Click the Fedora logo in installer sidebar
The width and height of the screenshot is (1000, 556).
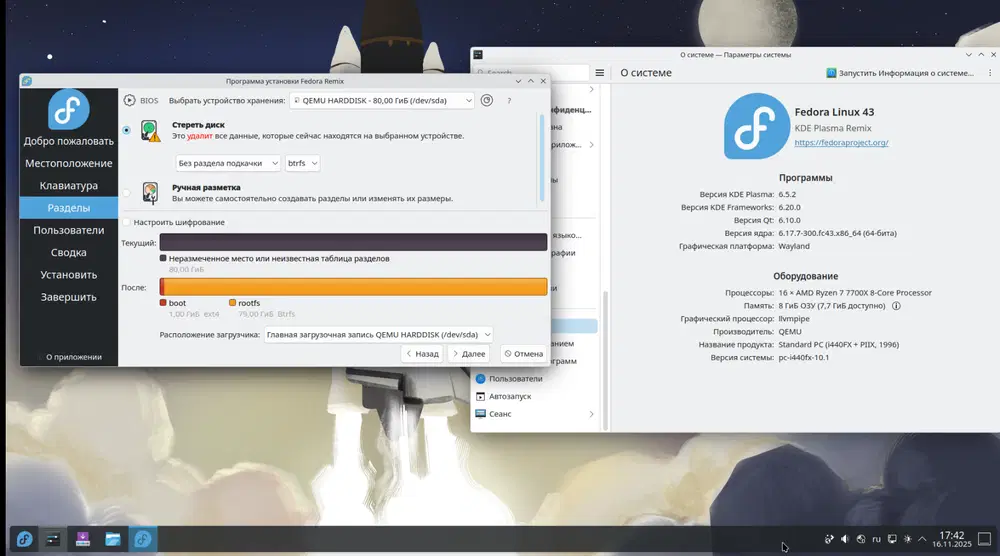68,110
